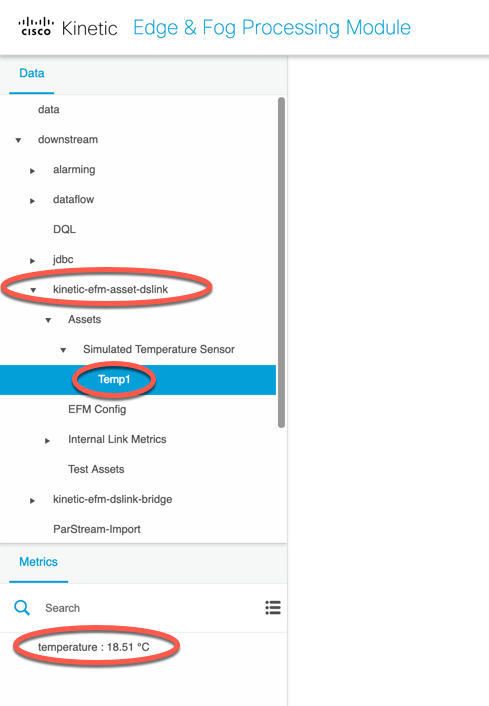The height and width of the screenshot is (706, 489).
Task: Select the temperature 18.51 °C metric
Action: pos(94,647)
